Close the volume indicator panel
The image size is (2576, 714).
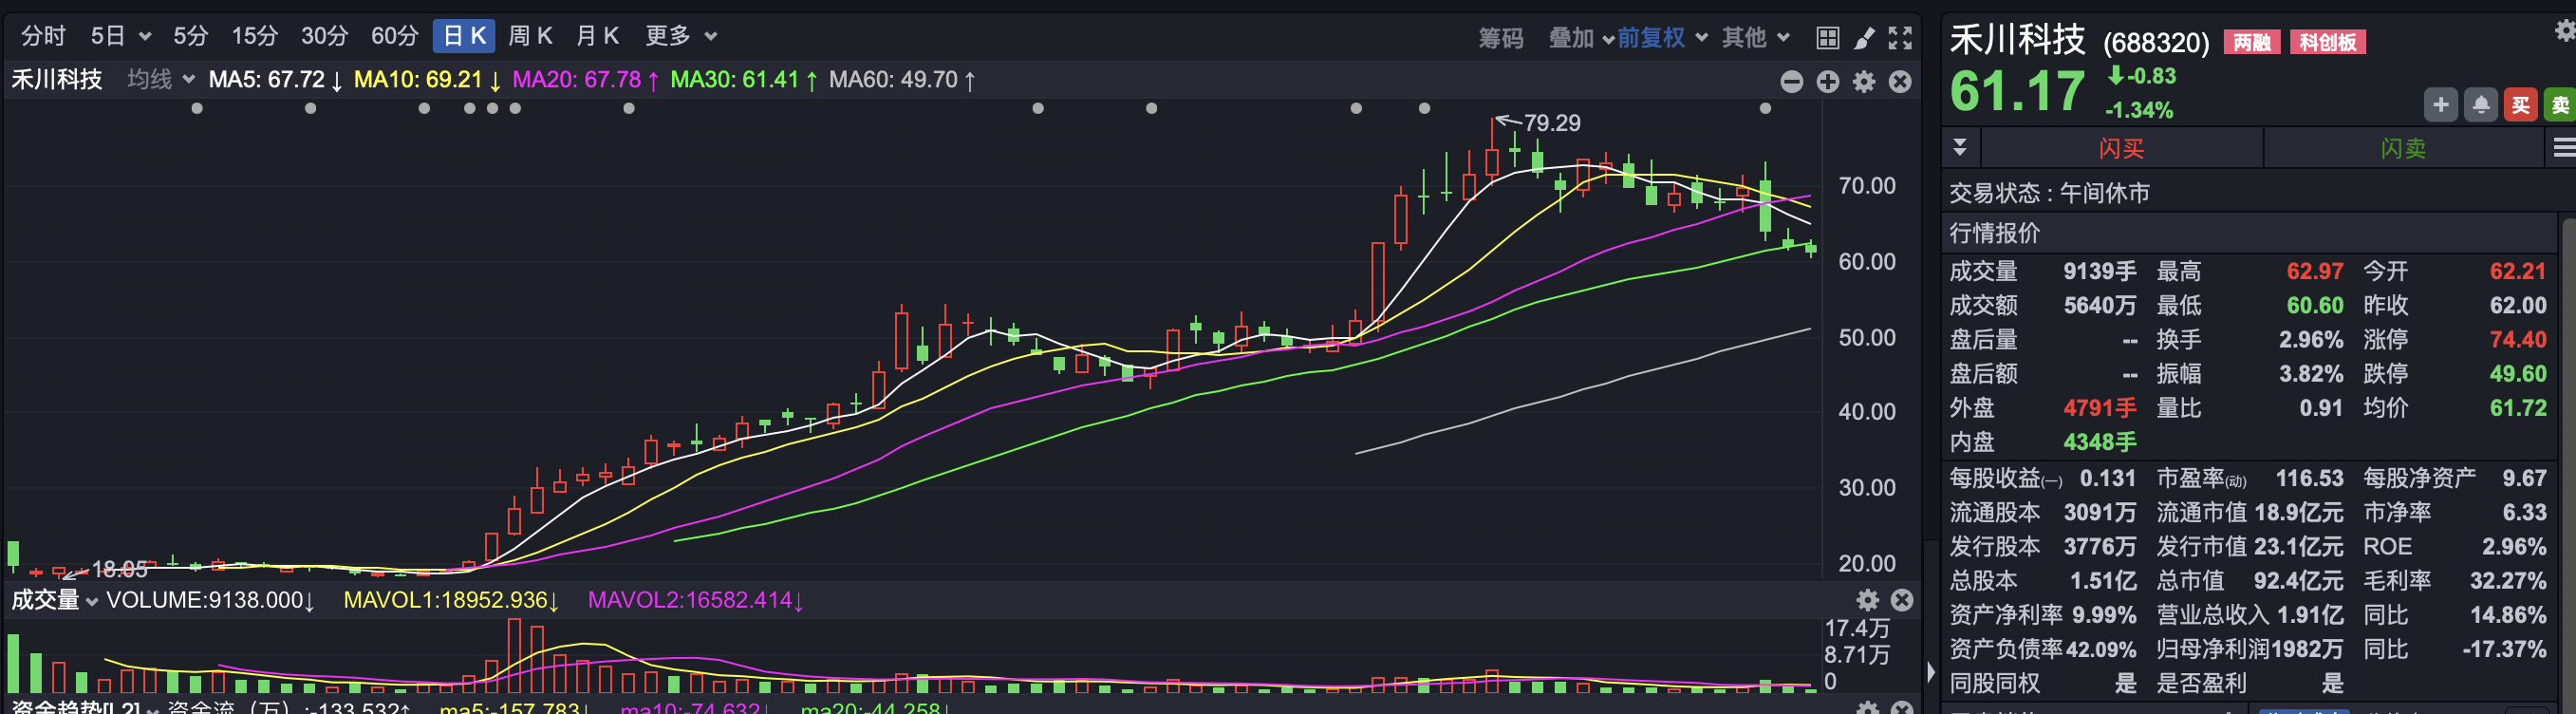click(x=1902, y=600)
